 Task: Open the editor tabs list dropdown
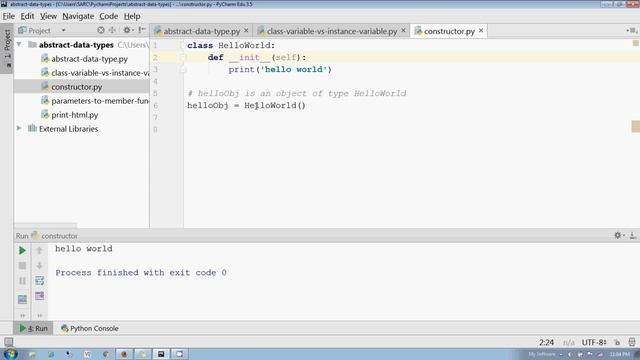pos(631,30)
